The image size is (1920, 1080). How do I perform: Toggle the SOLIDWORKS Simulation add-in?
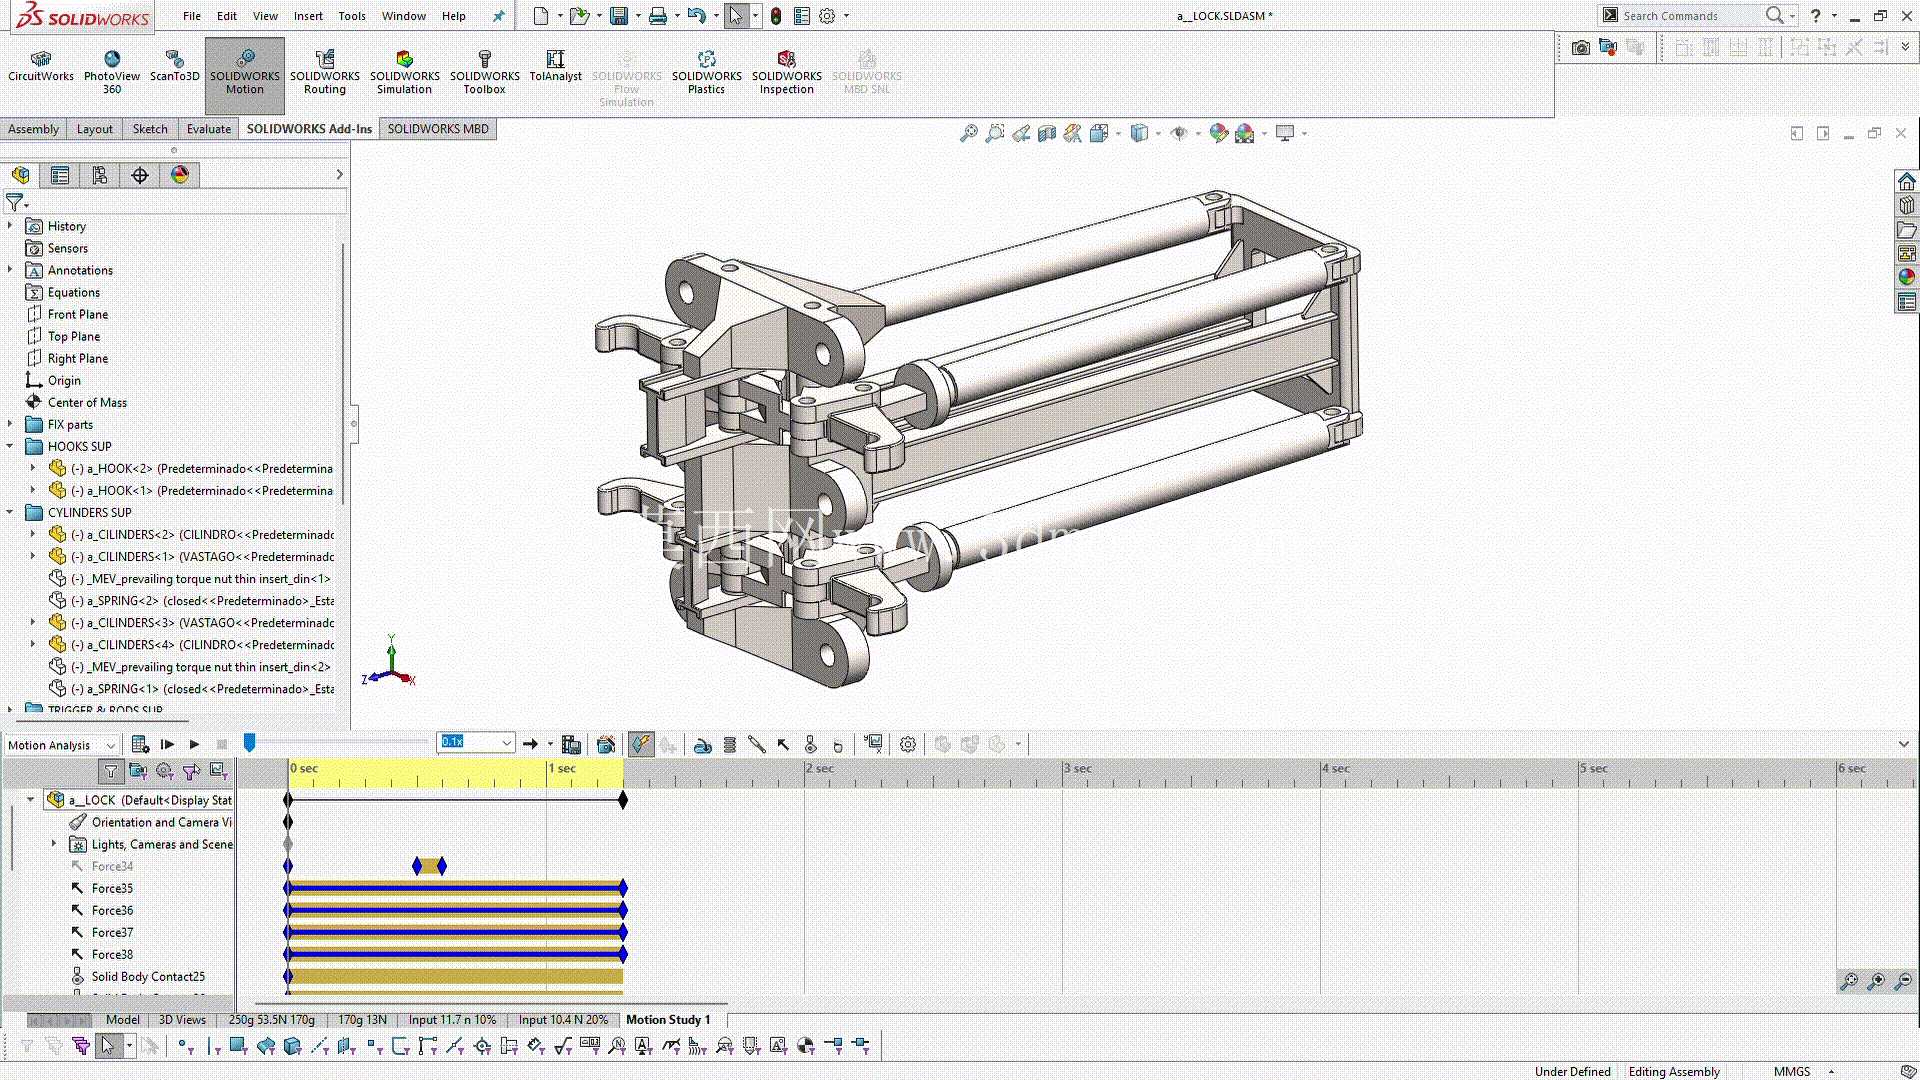(405, 73)
